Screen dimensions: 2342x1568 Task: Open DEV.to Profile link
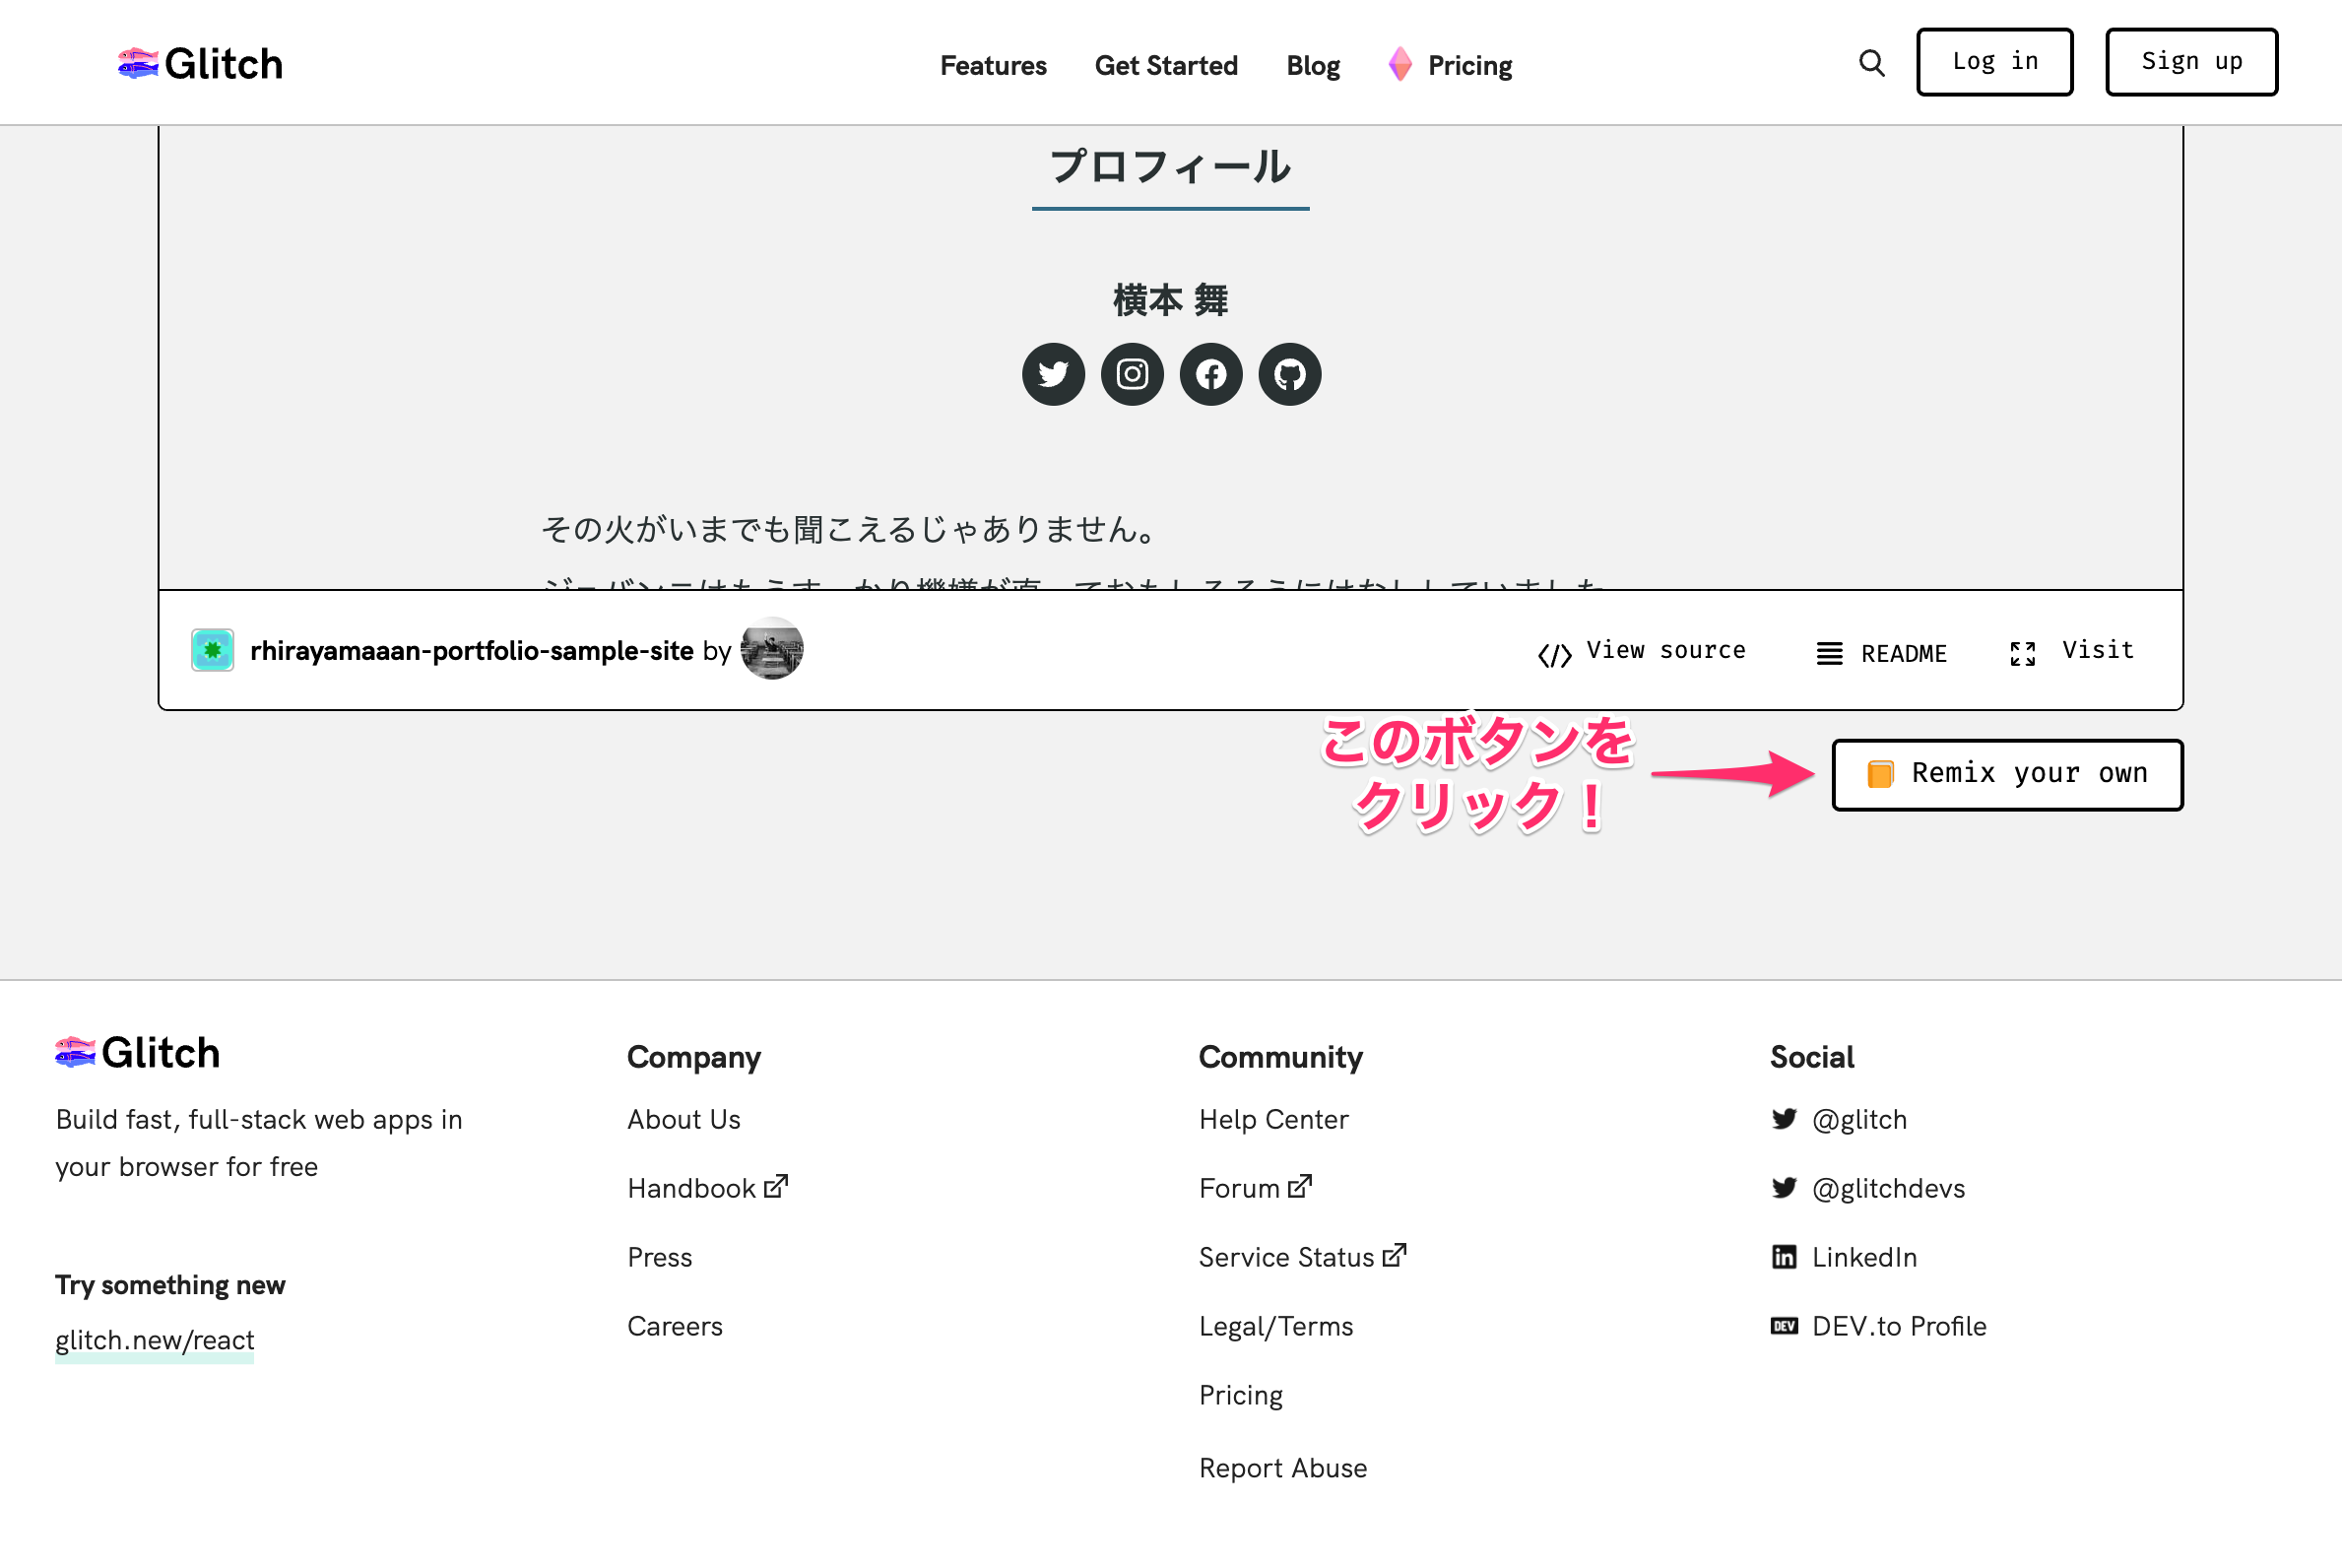pyautogui.click(x=1899, y=1326)
